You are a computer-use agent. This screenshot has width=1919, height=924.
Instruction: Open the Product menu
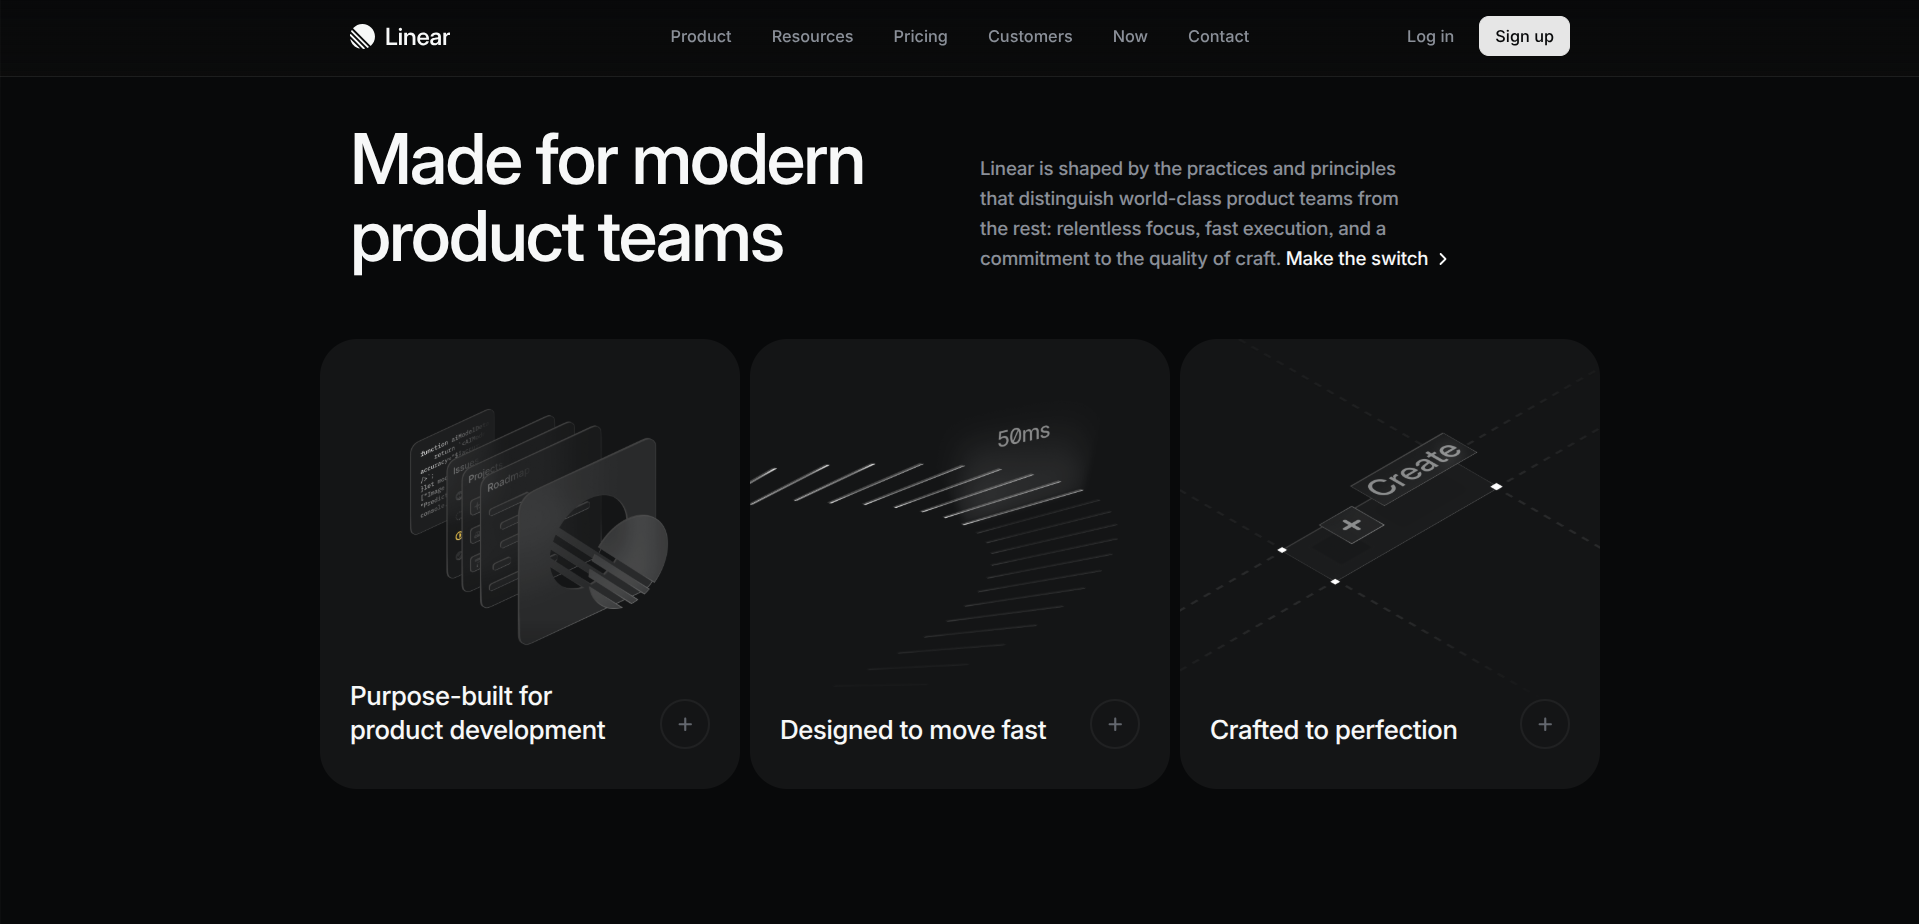pos(700,37)
